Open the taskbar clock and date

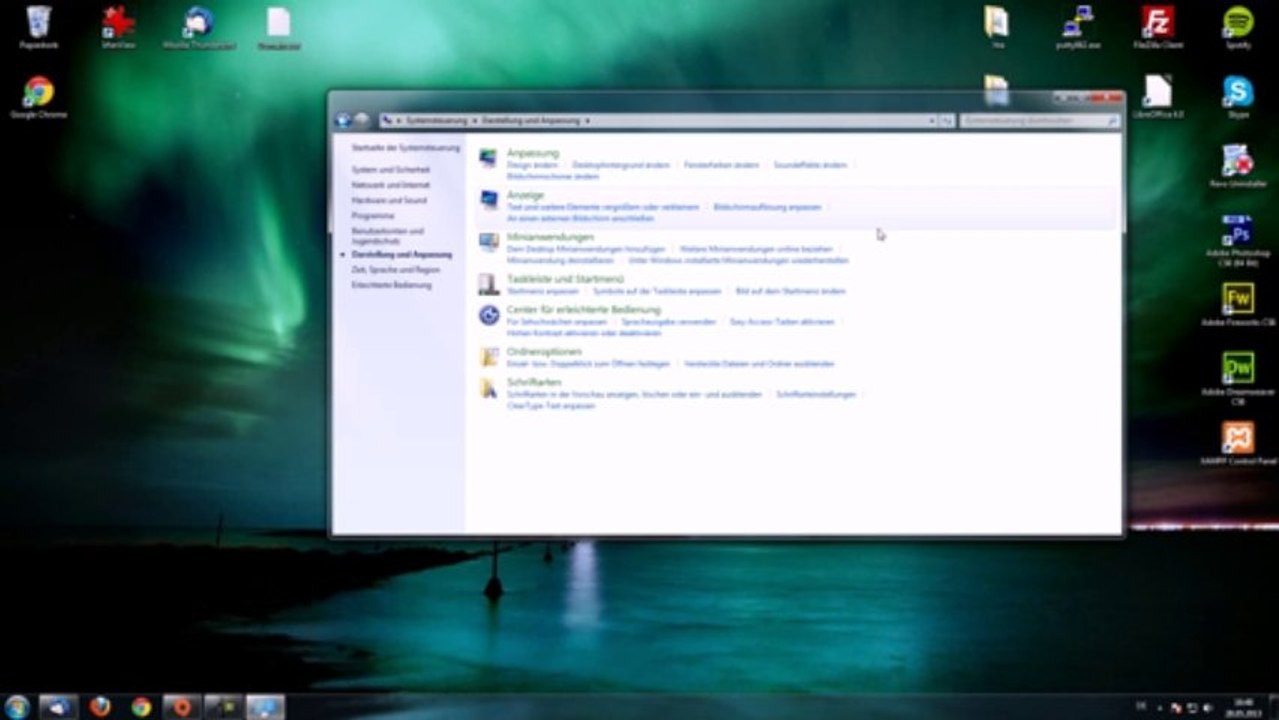1244,707
